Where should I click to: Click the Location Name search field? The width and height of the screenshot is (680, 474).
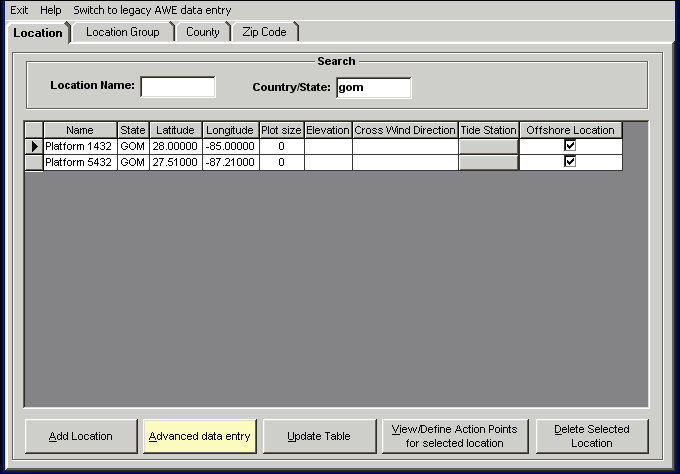(178, 87)
